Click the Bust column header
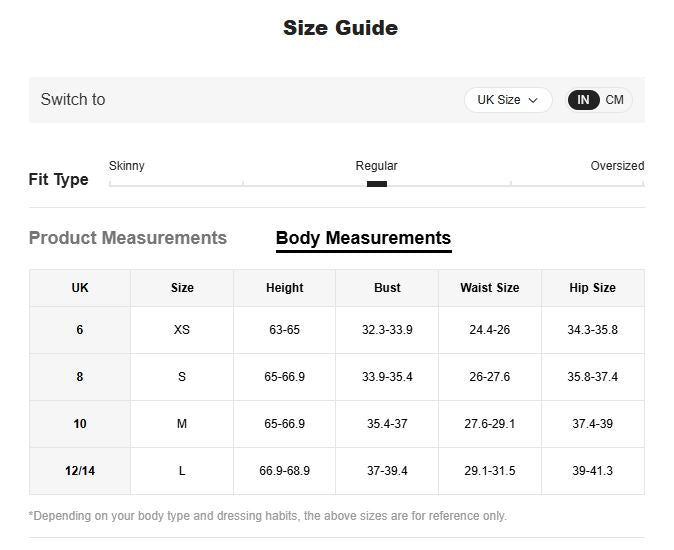The width and height of the screenshot is (674, 550). pos(387,288)
